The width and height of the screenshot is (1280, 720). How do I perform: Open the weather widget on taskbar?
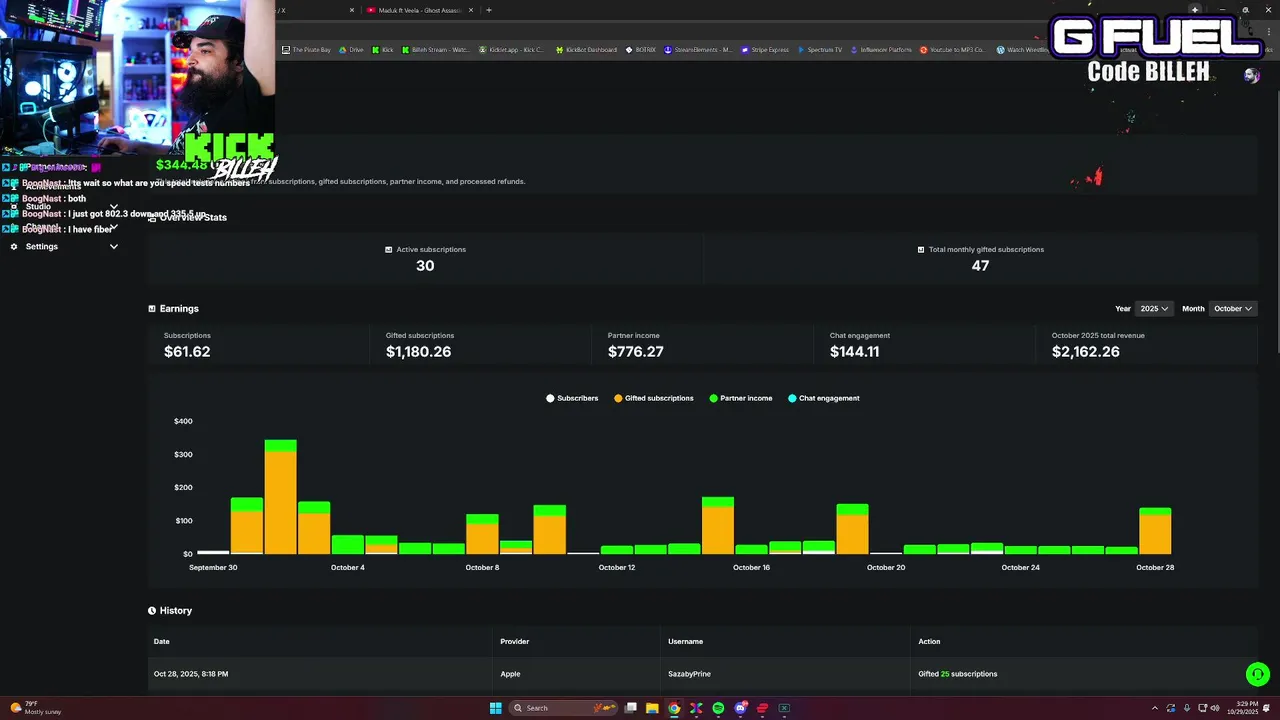point(36,708)
